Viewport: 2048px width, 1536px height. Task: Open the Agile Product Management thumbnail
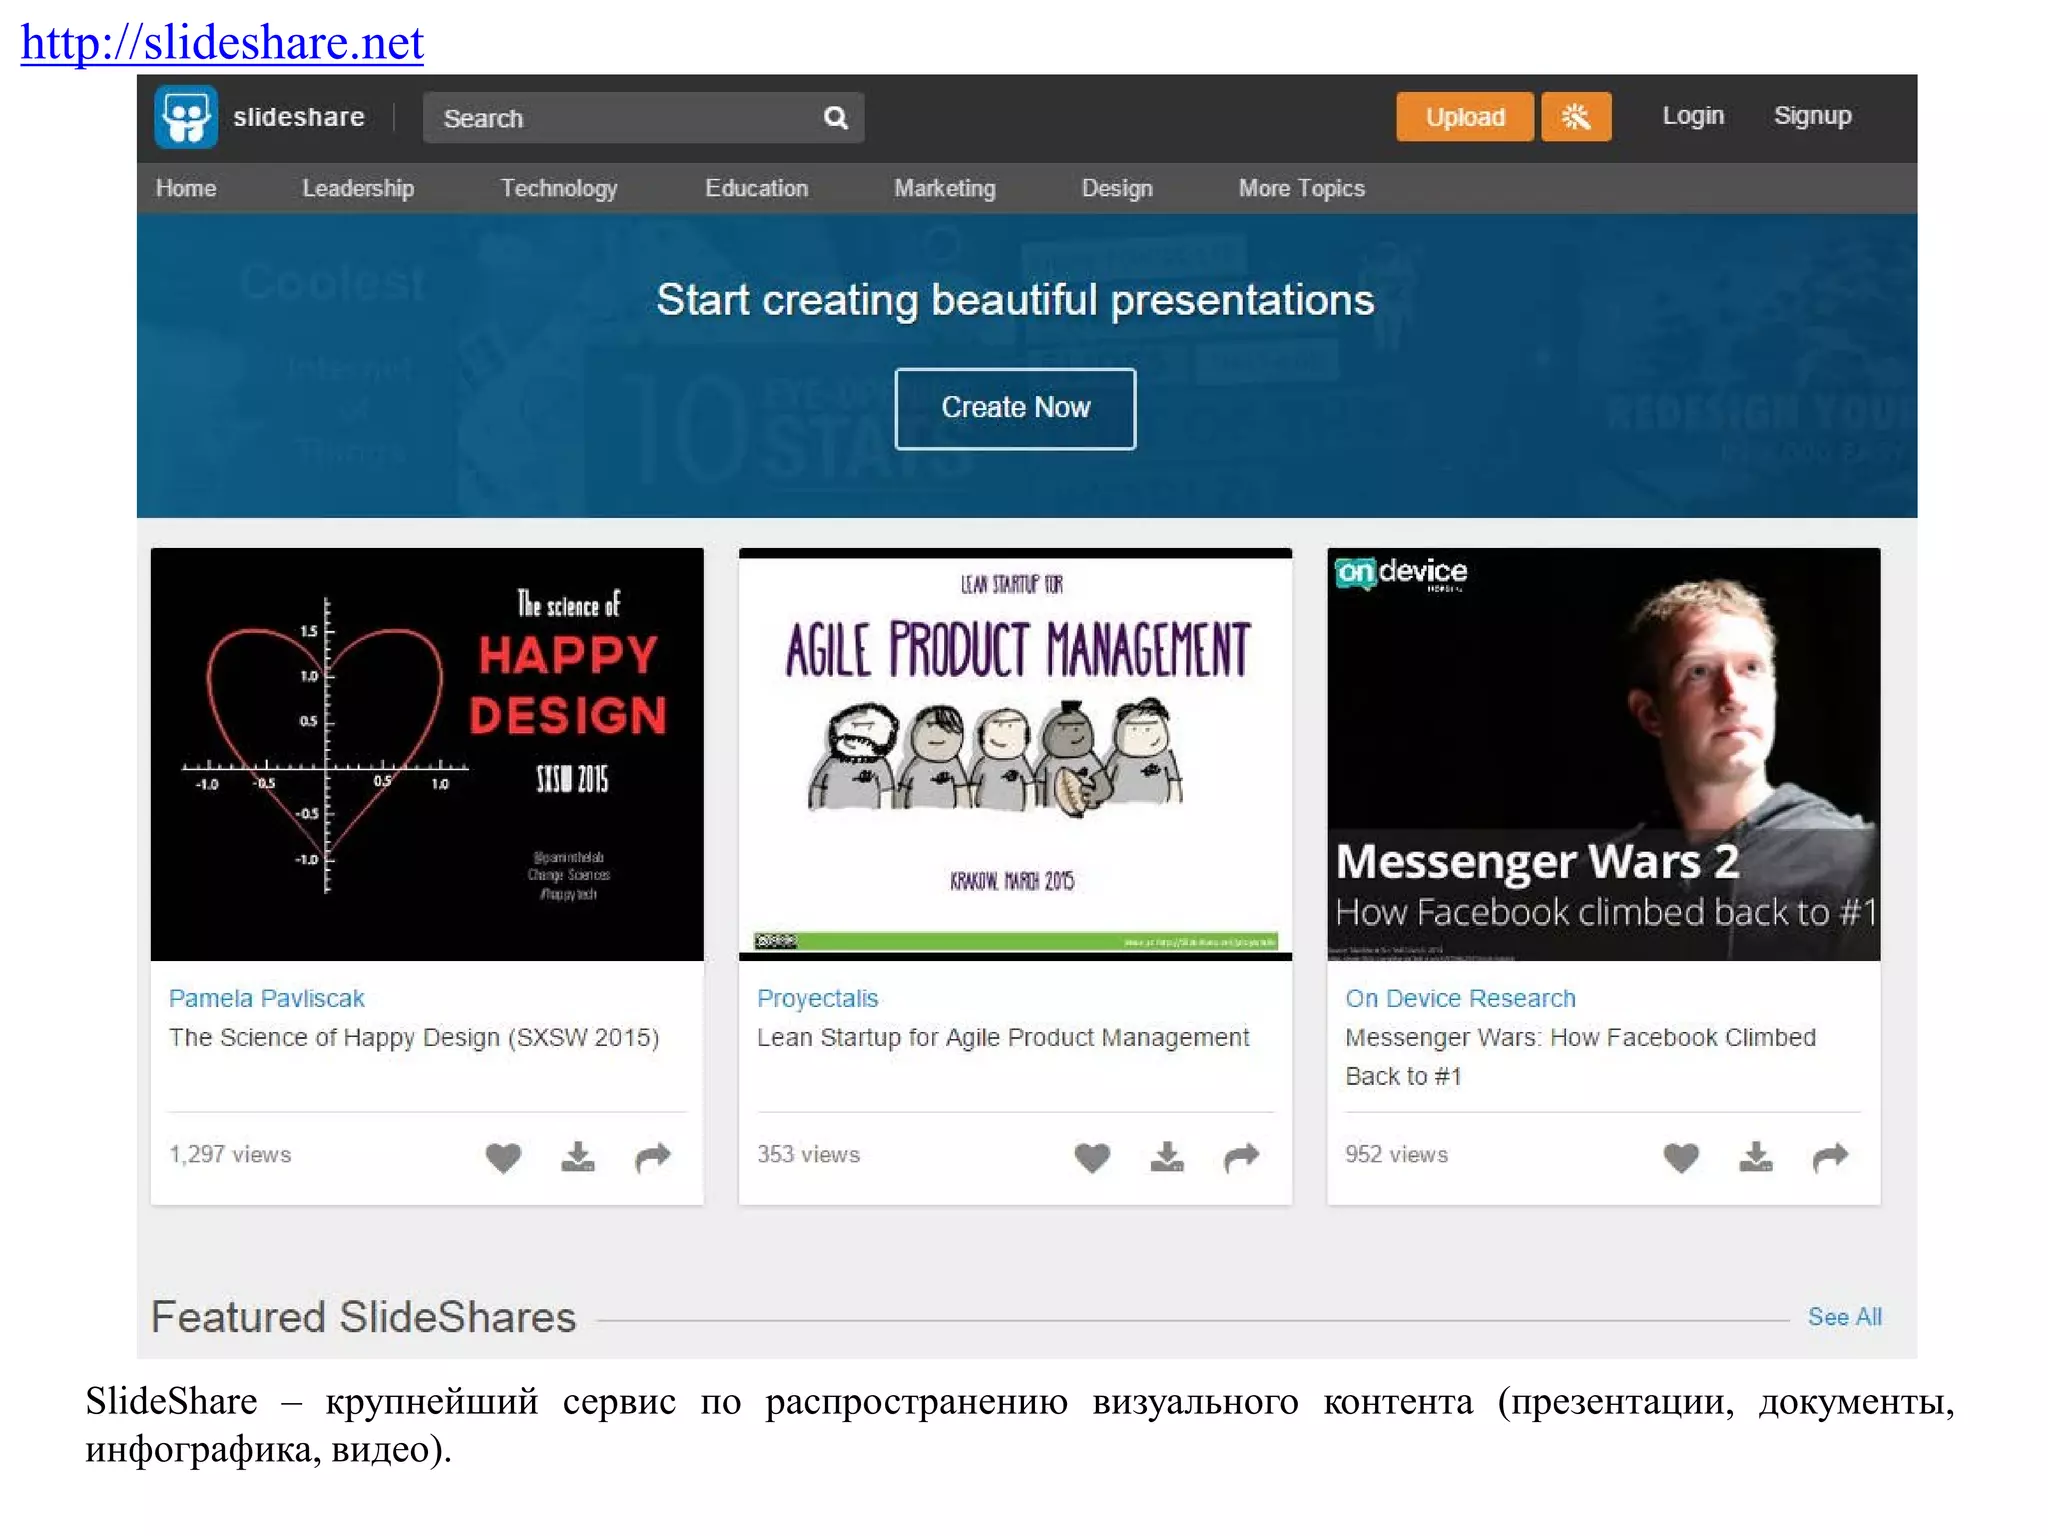click(x=1015, y=754)
